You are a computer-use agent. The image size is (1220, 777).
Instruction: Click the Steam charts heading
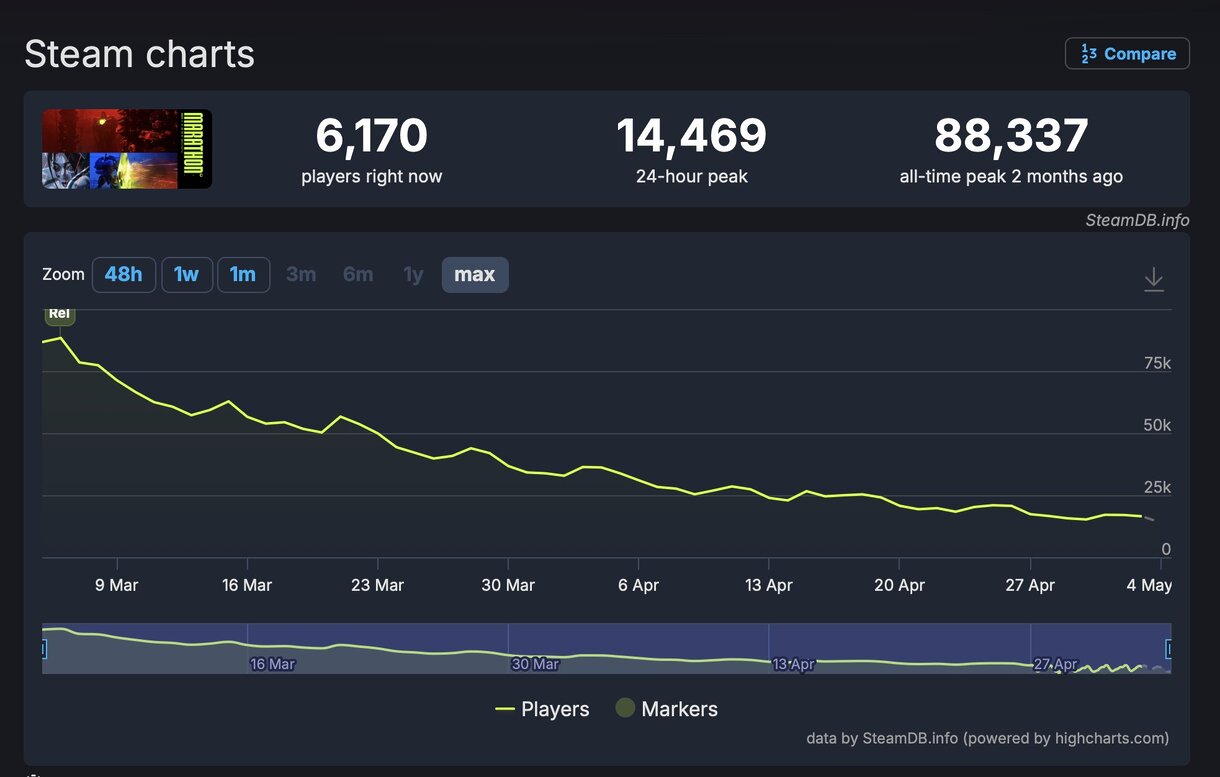(x=139, y=54)
